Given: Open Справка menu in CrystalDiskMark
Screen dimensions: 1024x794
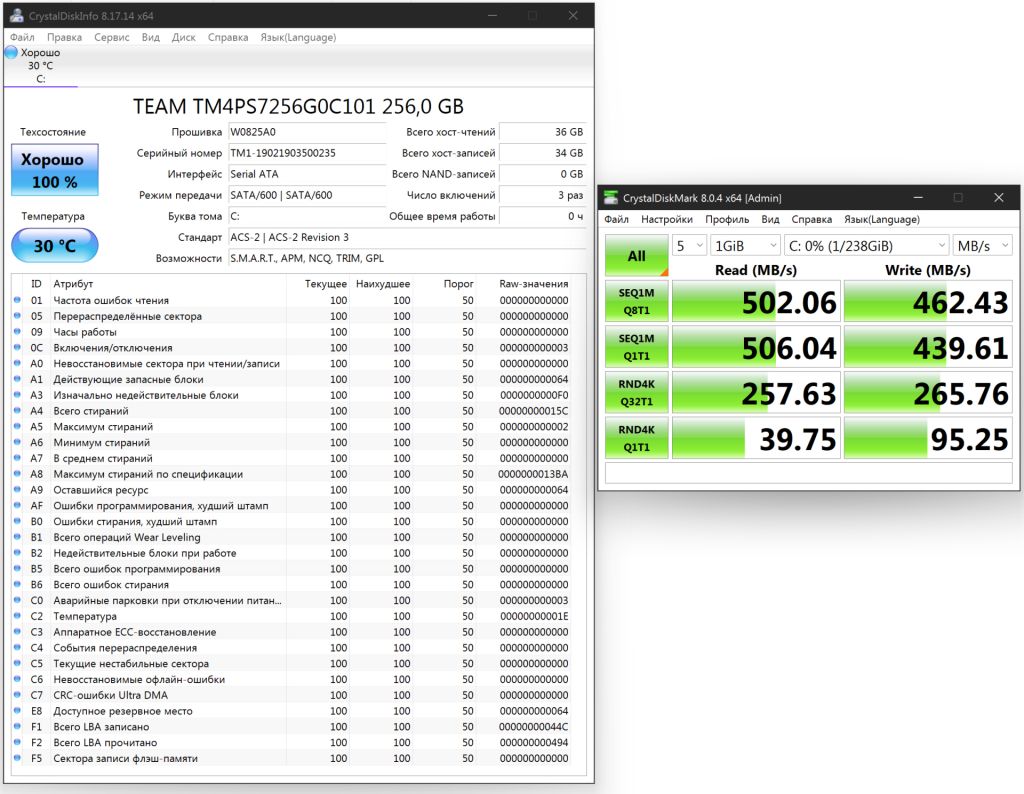Looking at the screenshot, I should (812, 219).
